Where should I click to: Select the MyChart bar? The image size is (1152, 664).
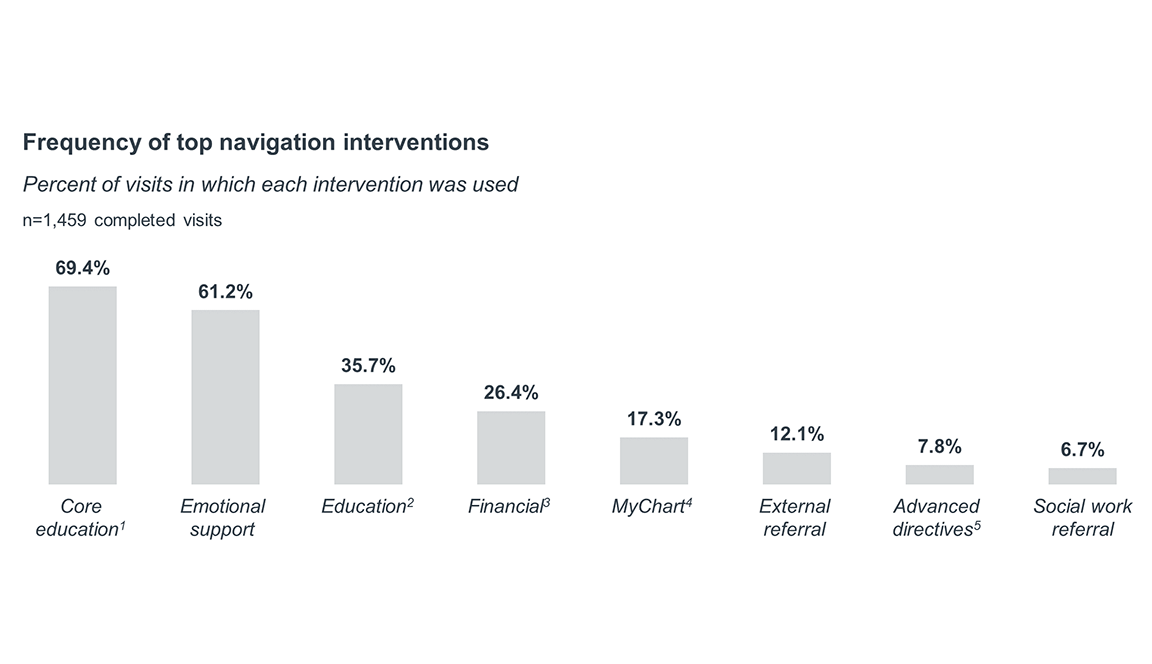point(654,461)
